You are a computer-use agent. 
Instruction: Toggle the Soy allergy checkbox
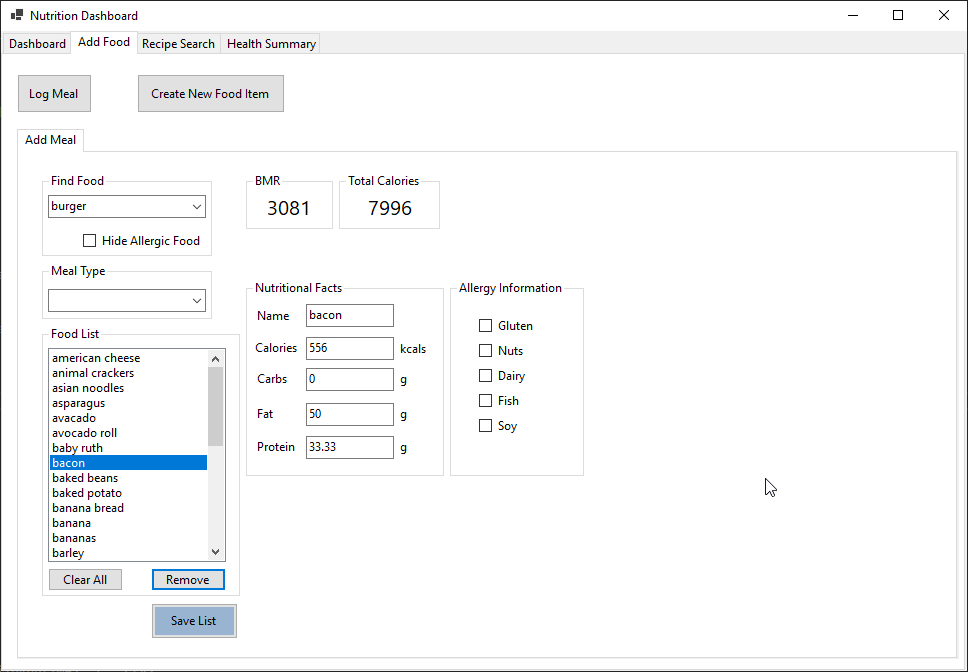pyautogui.click(x=486, y=426)
